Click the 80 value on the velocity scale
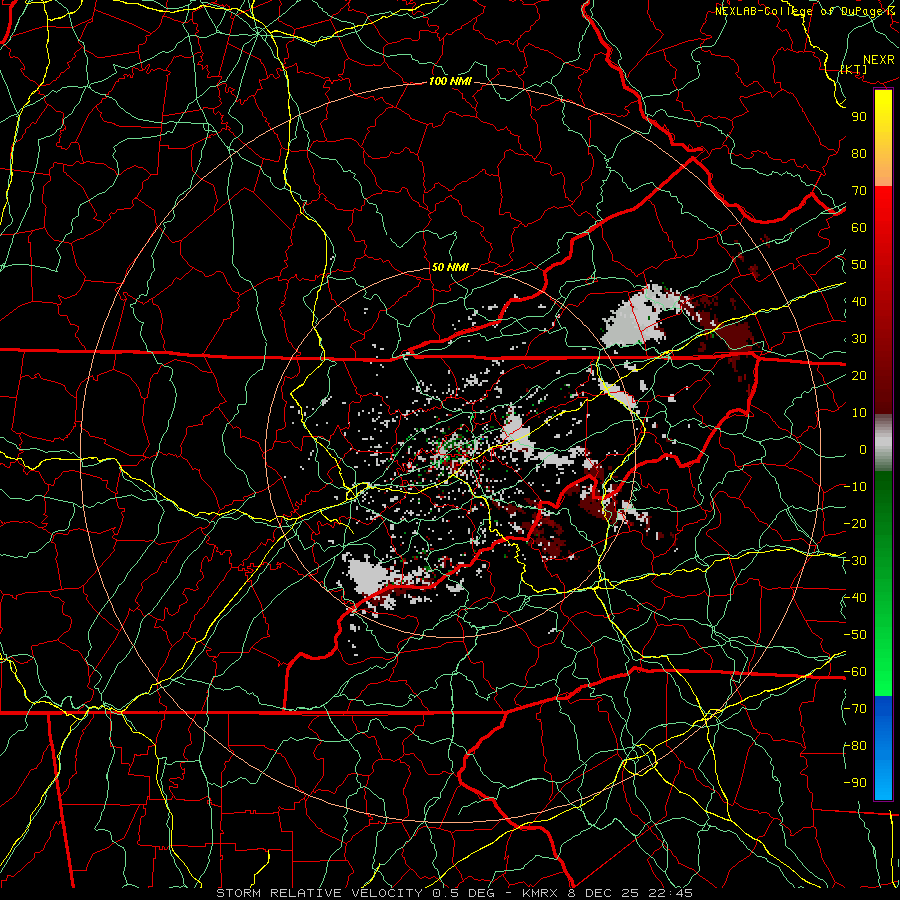 click(x=859, y=153)
